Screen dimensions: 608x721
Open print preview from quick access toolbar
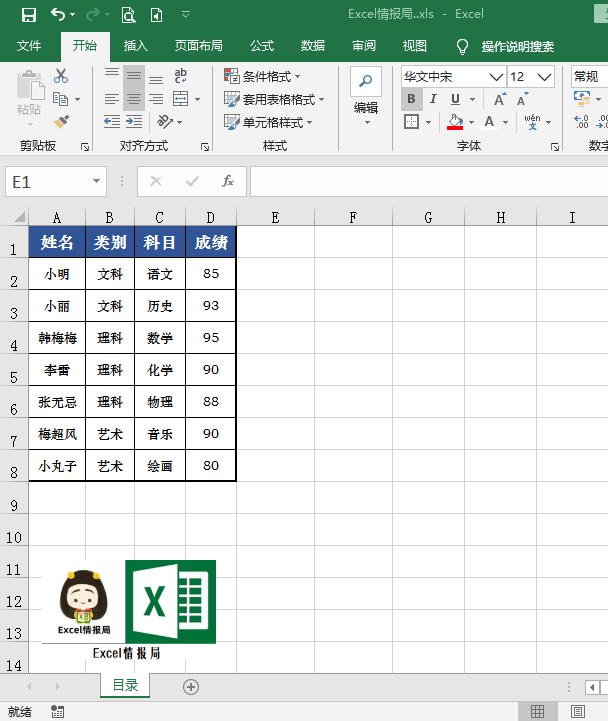(x=128, y=15)
